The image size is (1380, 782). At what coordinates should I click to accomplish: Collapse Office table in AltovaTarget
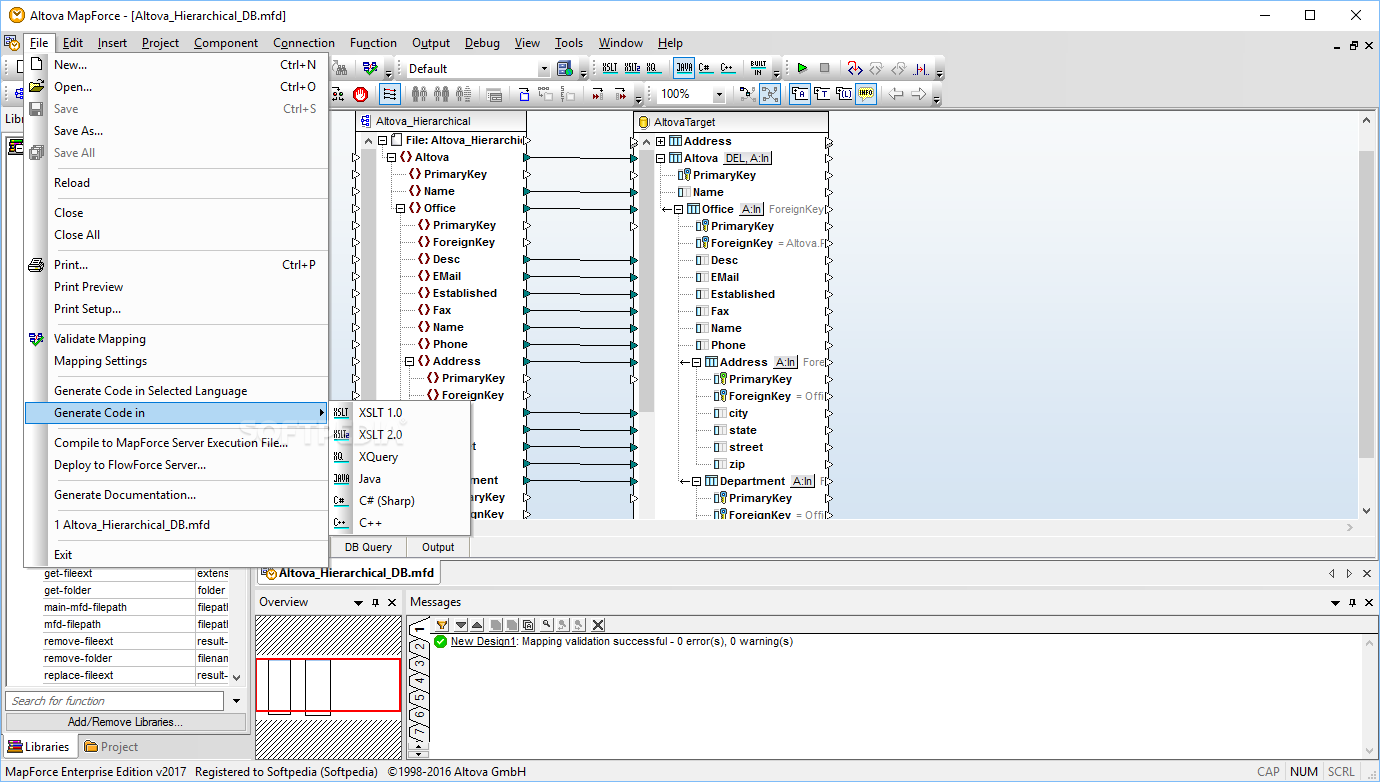(x=678, y=209)
